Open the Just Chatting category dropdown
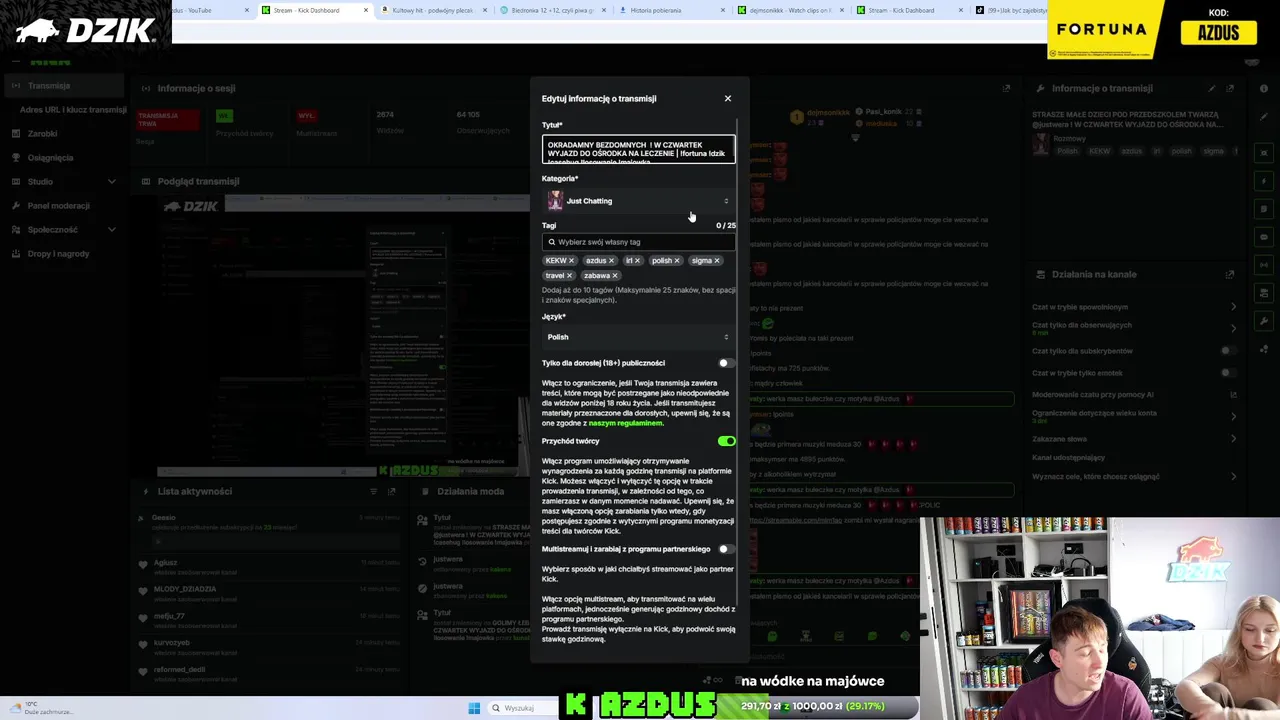1280x720 pixels. coord(638,201)
